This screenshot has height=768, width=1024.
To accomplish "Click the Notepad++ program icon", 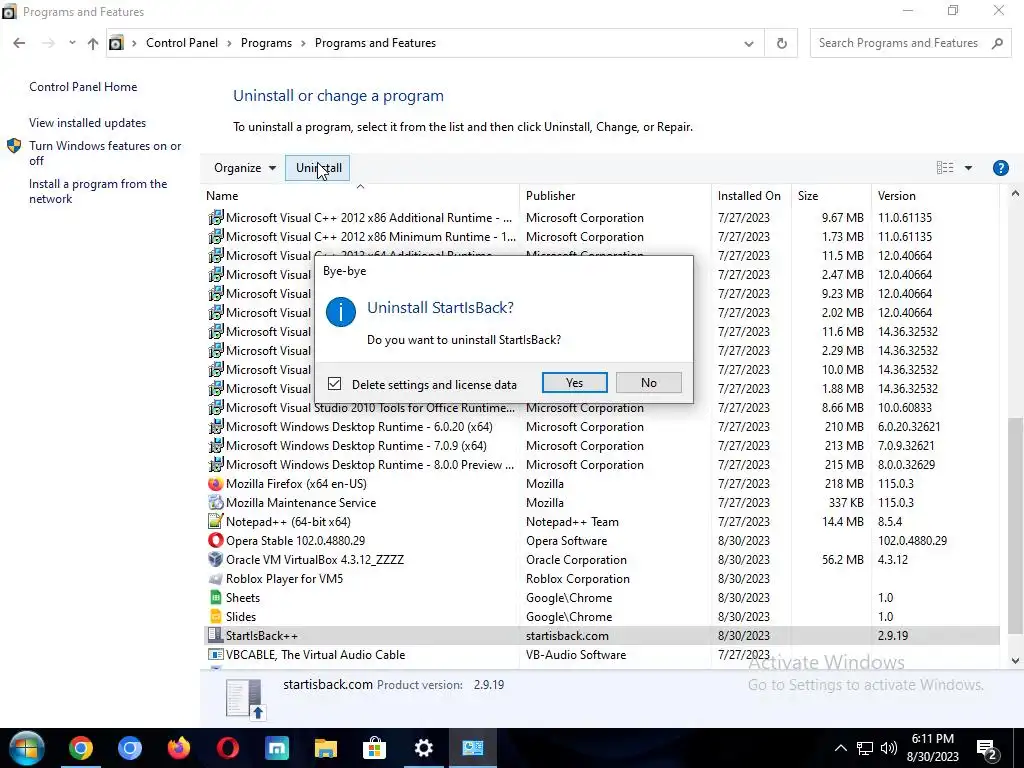I will (216, 522).
